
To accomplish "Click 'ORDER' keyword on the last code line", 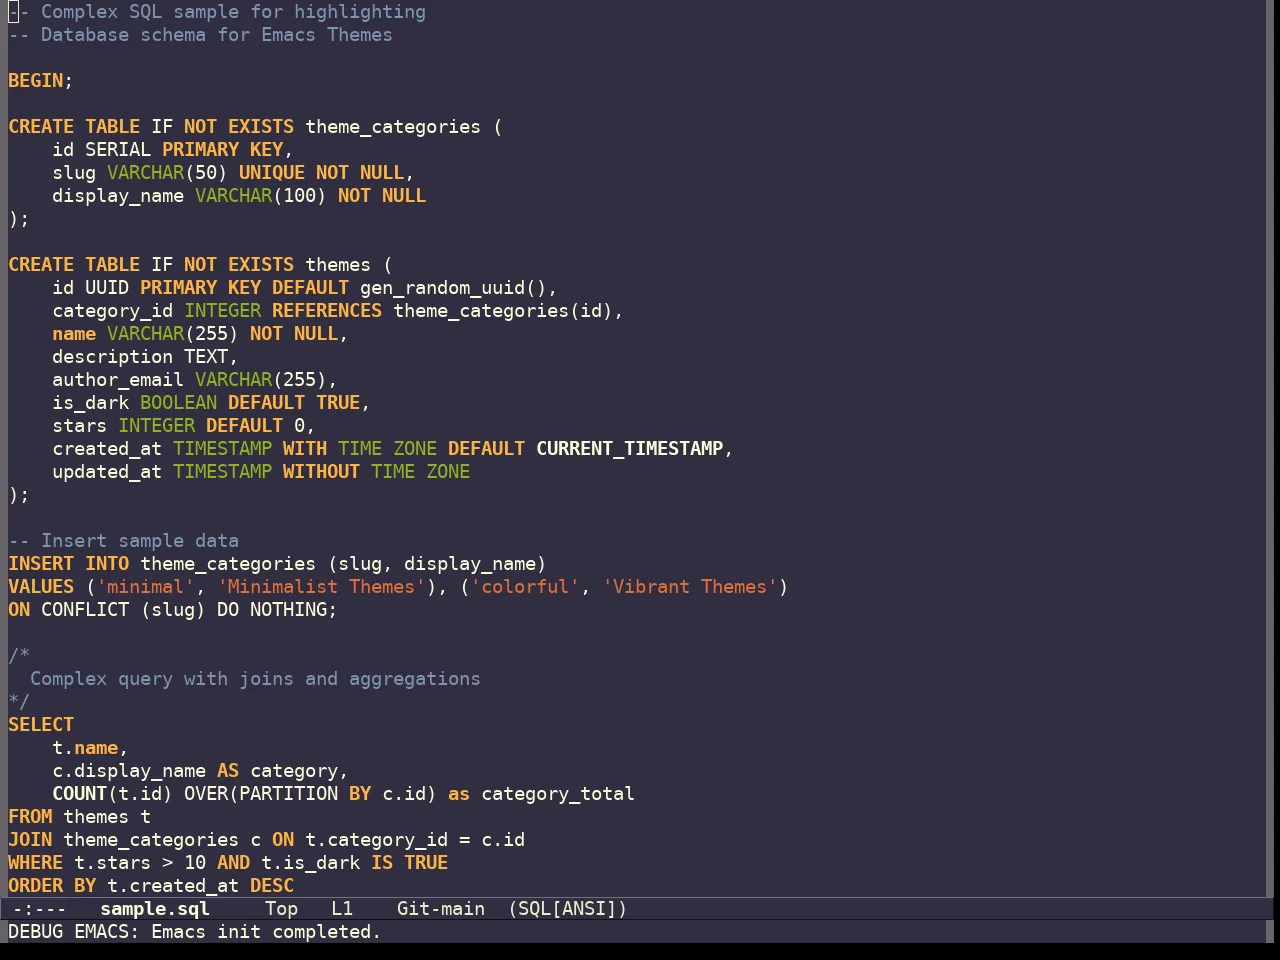I will point(35,886).
